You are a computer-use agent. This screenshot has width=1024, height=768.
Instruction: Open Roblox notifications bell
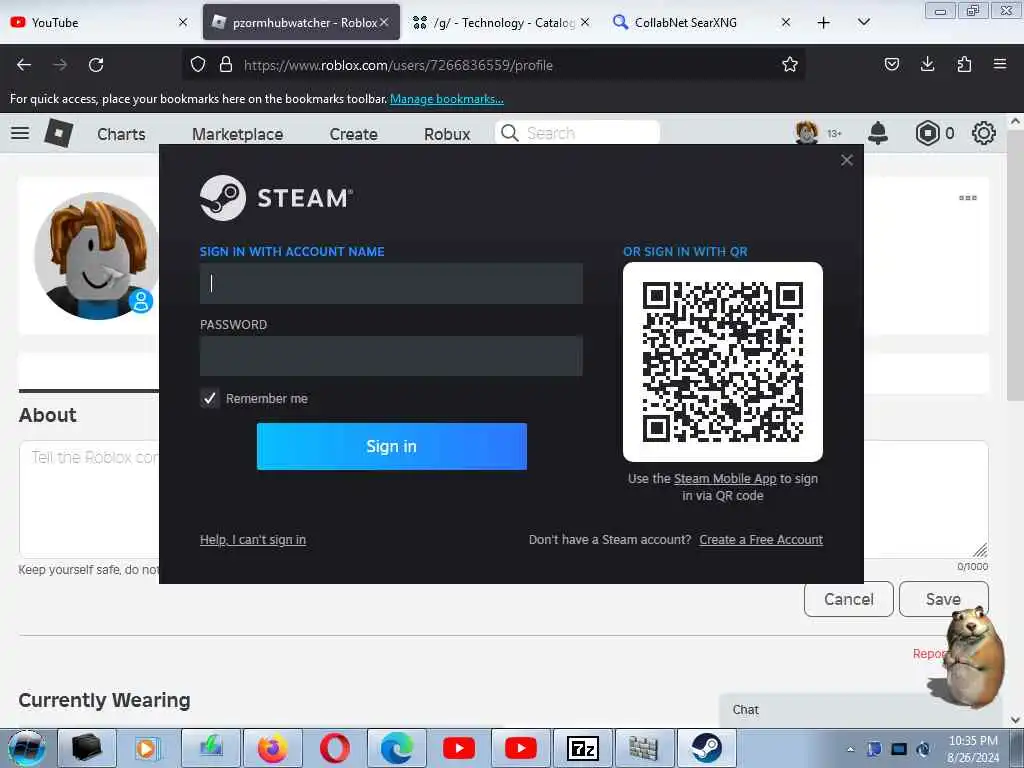pyautogui.click(x=878, y=133)
